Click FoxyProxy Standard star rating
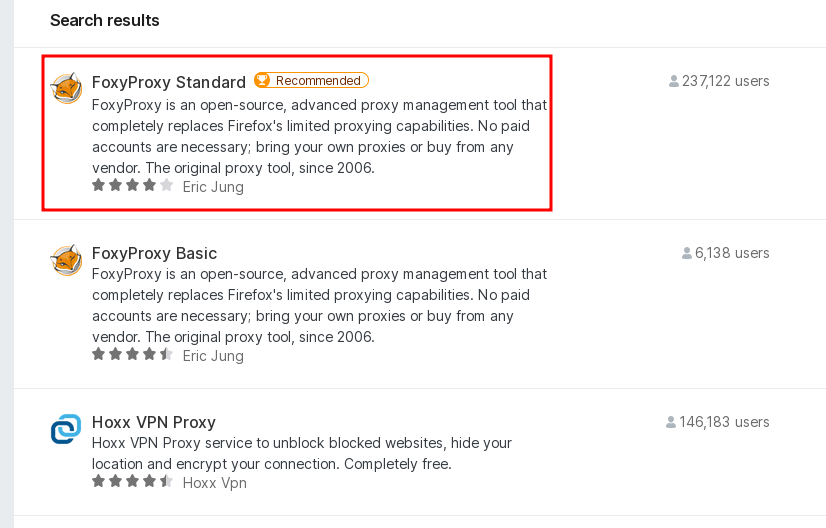 132,186
